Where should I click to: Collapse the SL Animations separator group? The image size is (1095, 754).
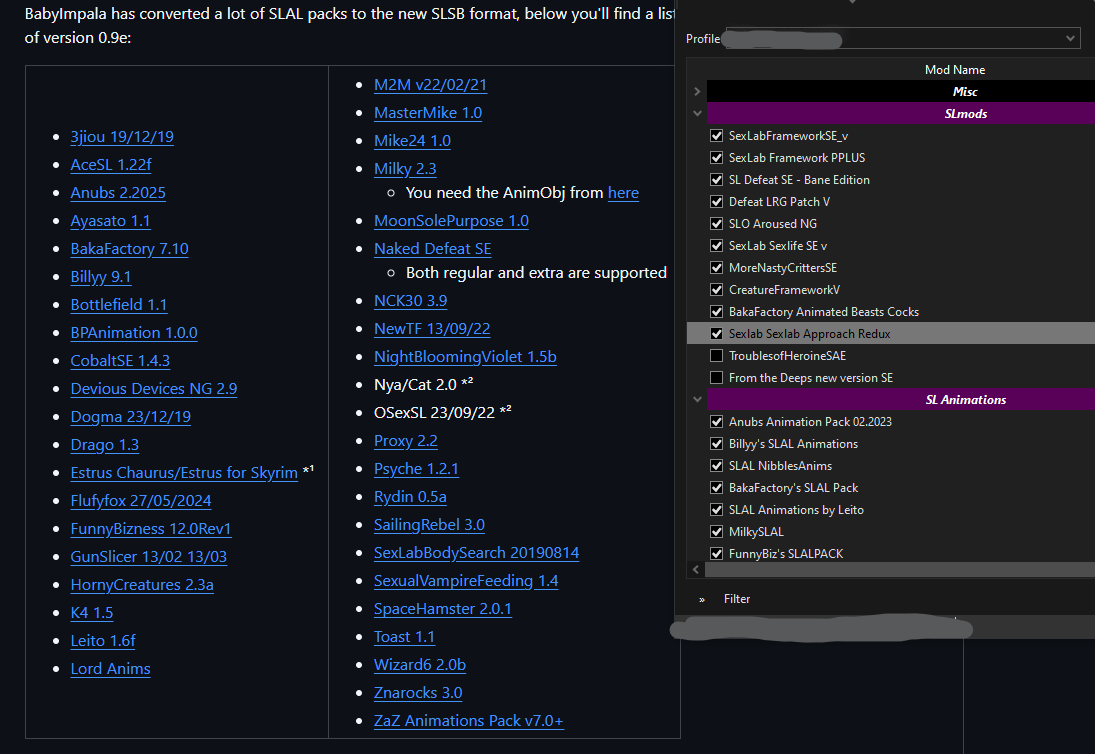click(x=697, y=400)
